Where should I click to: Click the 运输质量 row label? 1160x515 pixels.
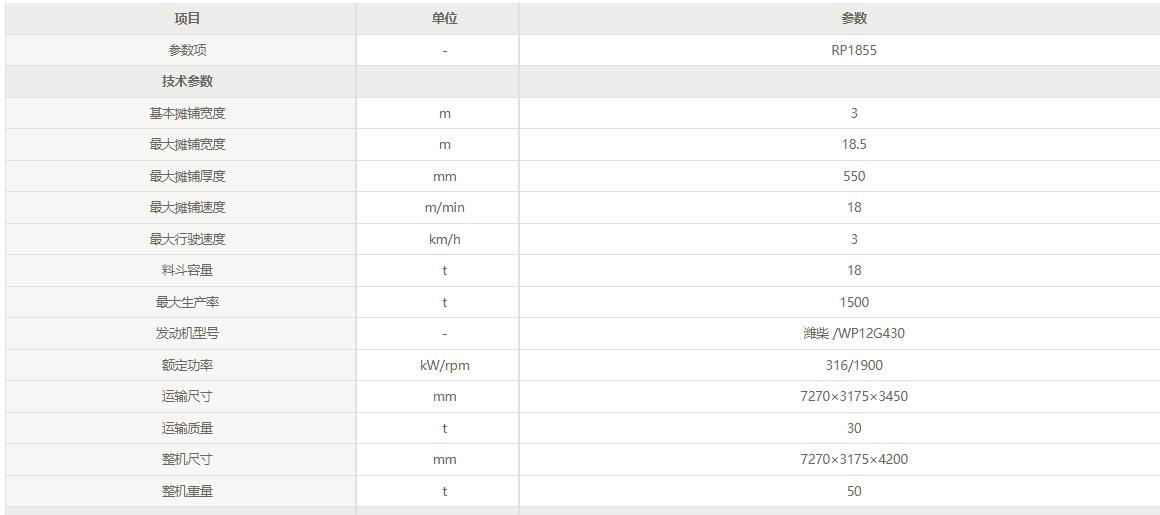click(187, 428)
